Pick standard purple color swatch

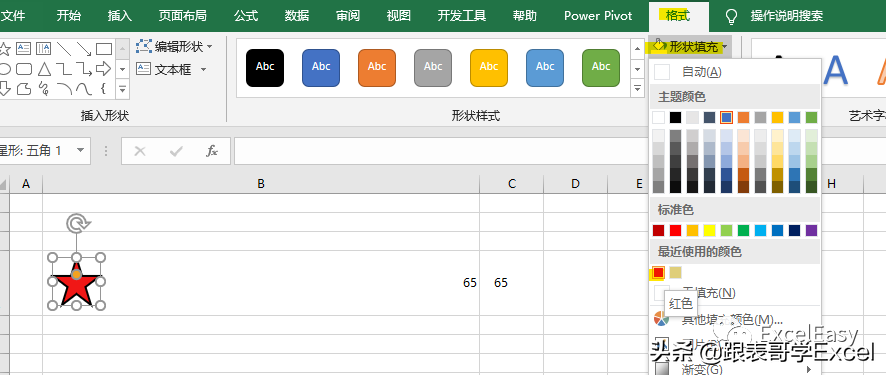[x=811, y=230]
